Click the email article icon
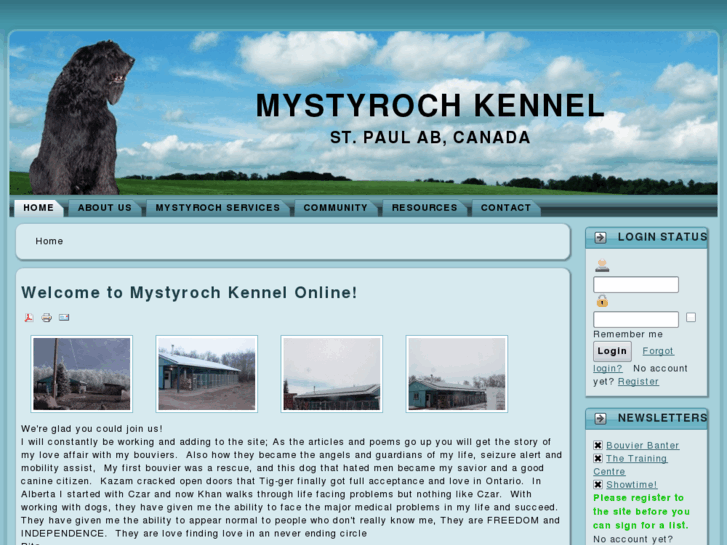The height and width of the screenshot is (545, 727). coord(64,318)
